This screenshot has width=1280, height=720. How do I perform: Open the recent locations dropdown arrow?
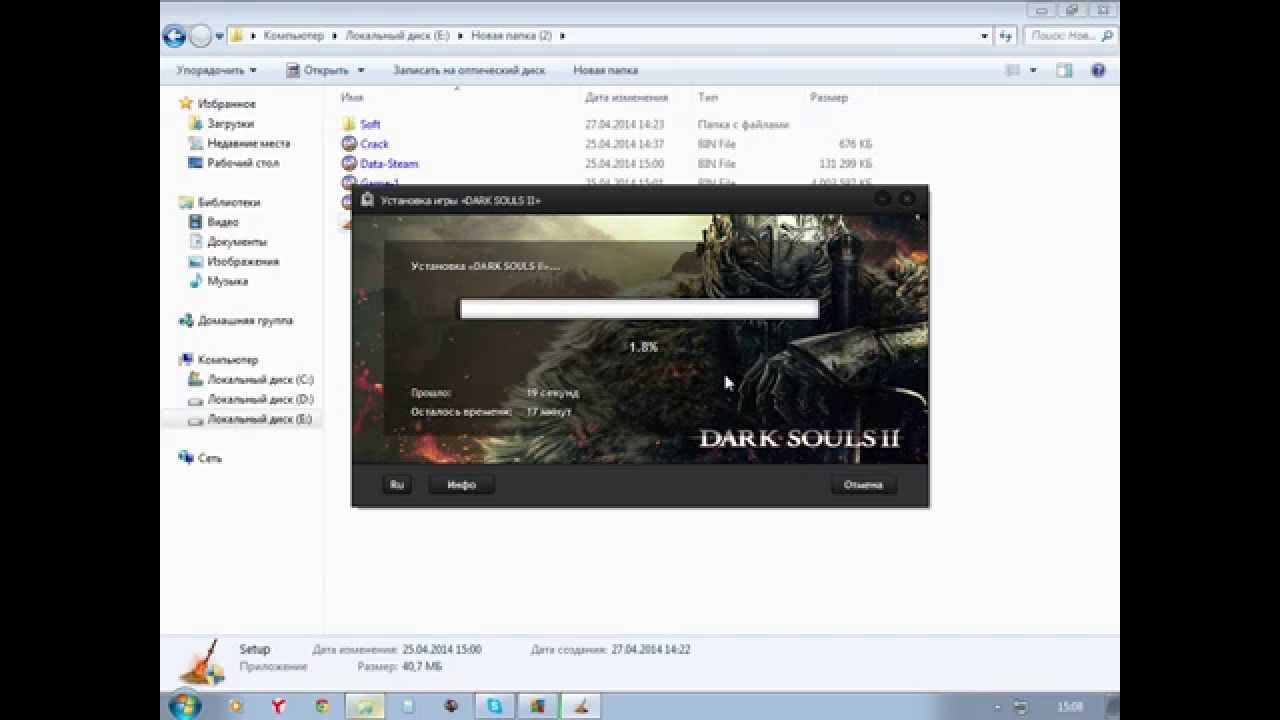pyautogui.click(x=219, y=36)
